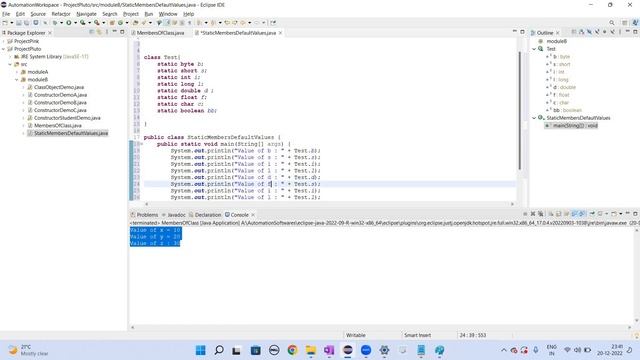Toggle Show Console on standard out
The width and height of the screenshot is (640, 360).
574,214
